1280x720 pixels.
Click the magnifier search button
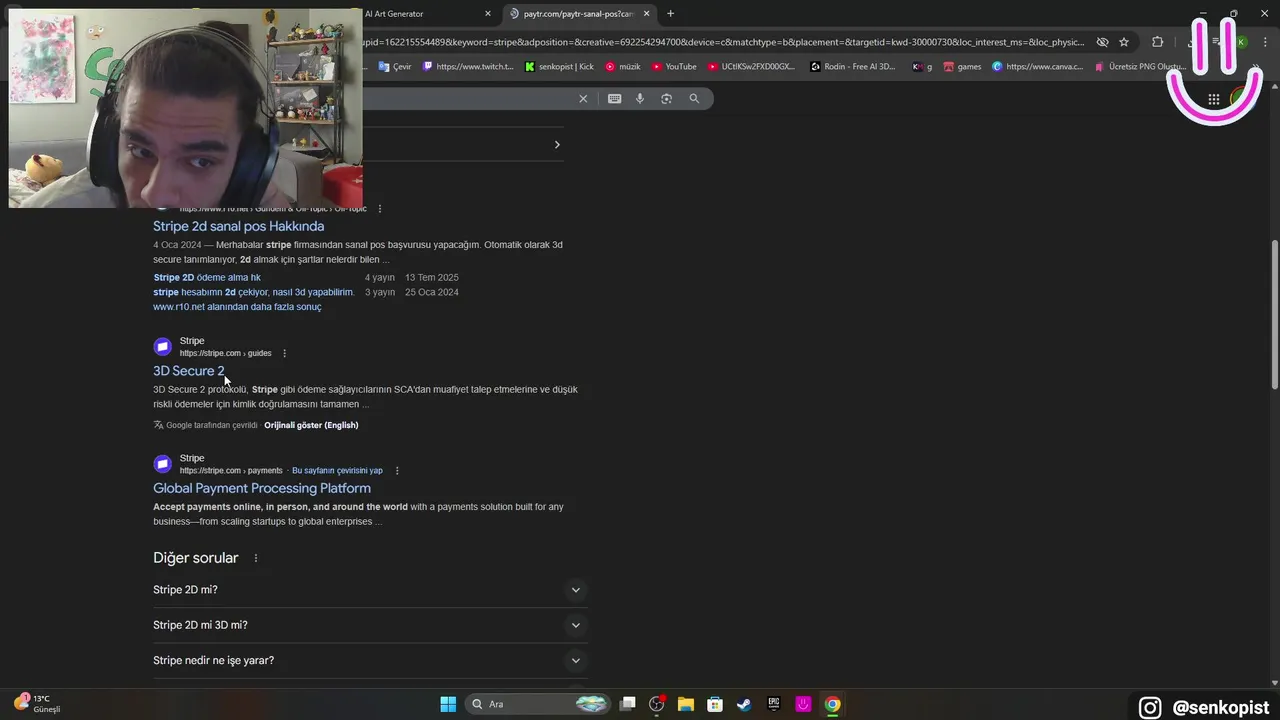pos(694,98)
